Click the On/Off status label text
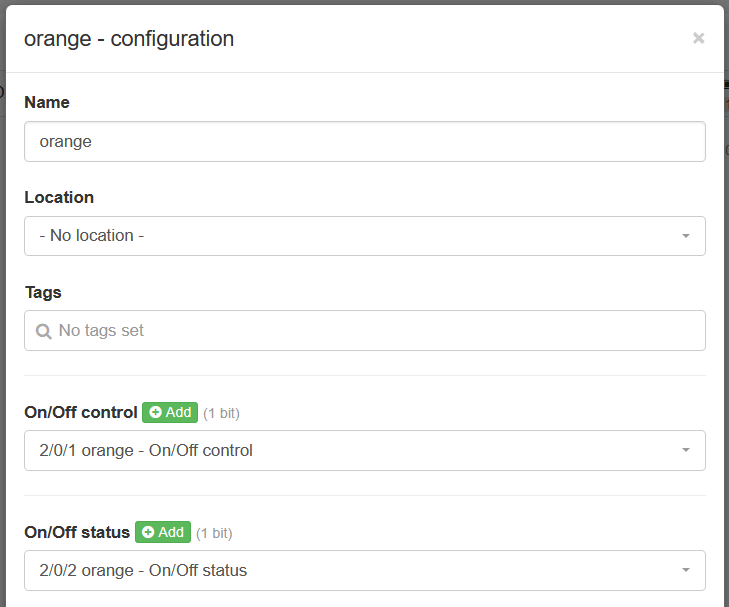The height and width of the screenshot is (607, 729). pos(77,532)
